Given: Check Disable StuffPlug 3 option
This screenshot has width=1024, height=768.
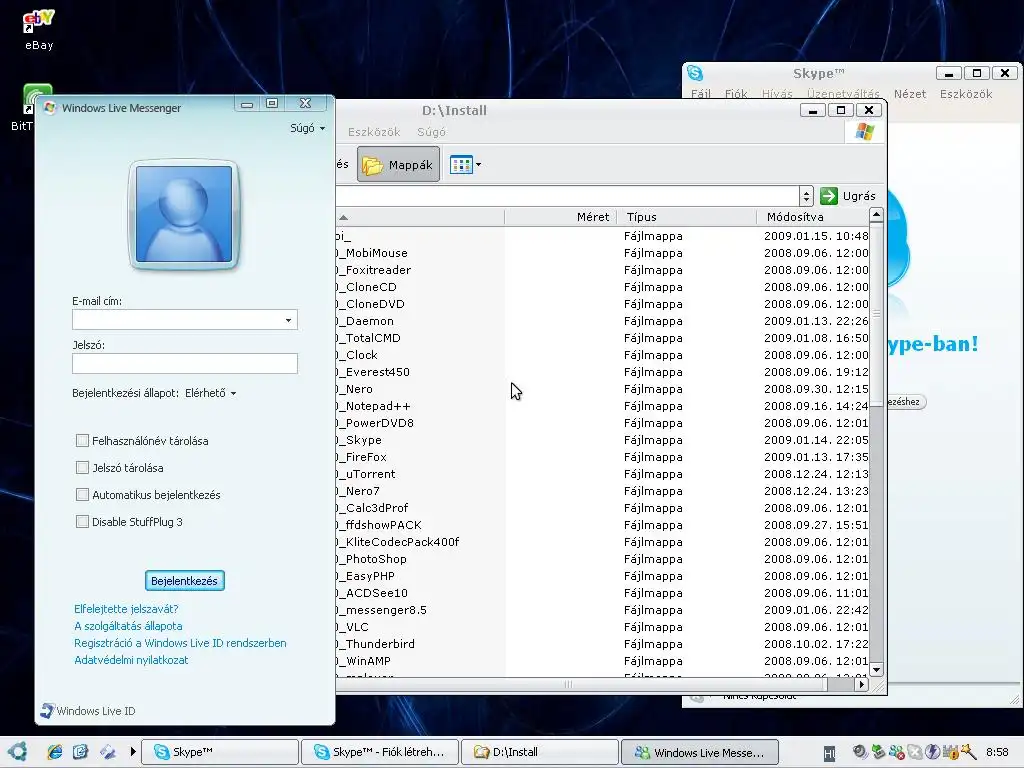Looking at the screenshot, I should (82, 521).
